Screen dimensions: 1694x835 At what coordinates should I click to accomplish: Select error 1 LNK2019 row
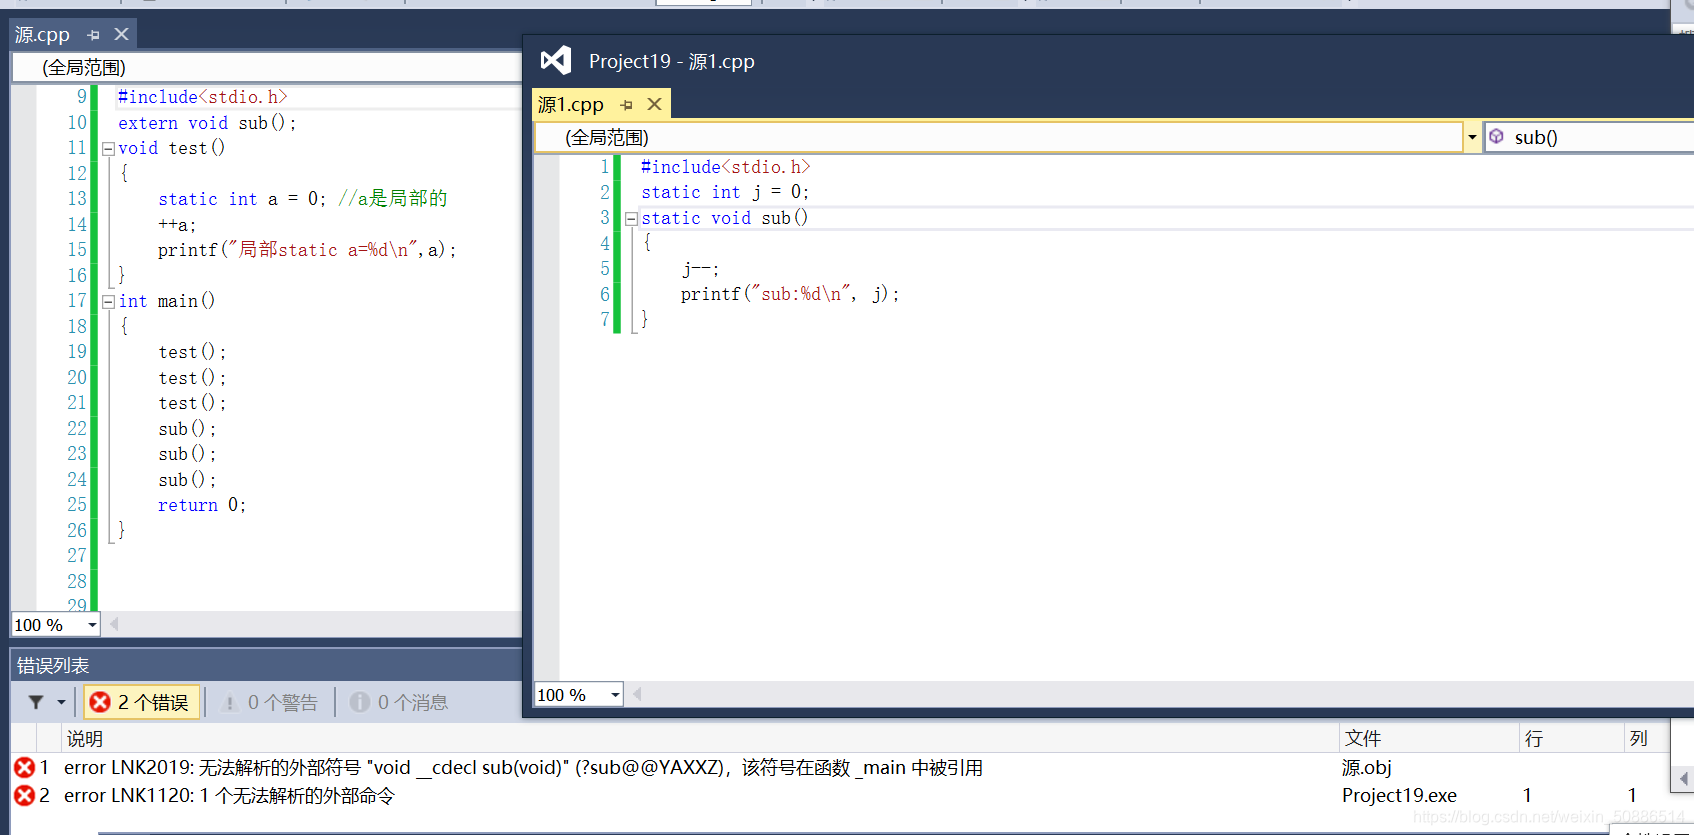tap(840, 768)
